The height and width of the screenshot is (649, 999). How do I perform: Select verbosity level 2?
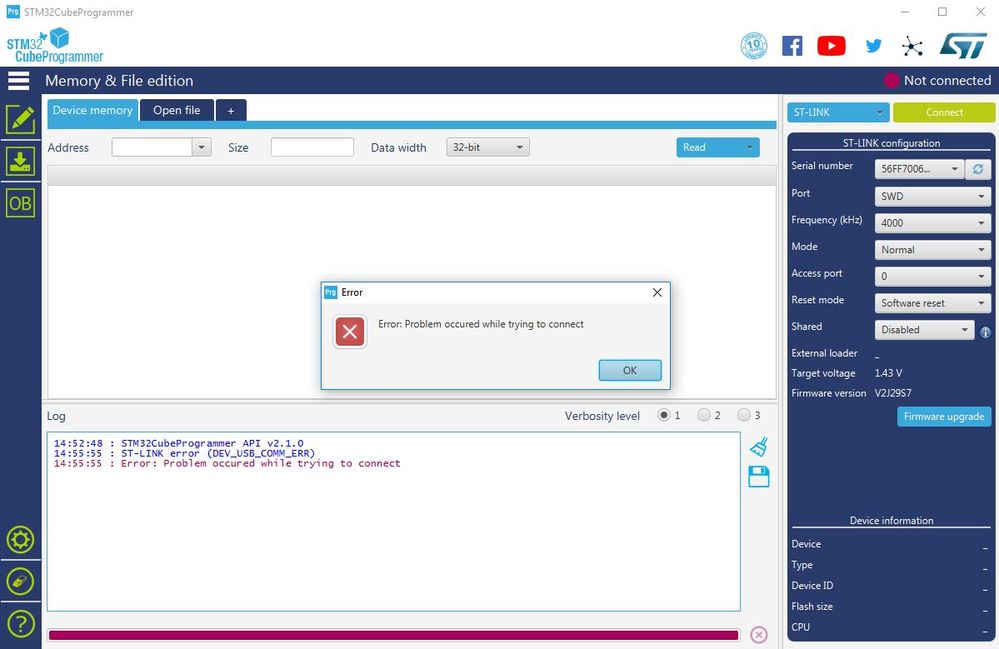pyautogui.click(x=704, y=415)
